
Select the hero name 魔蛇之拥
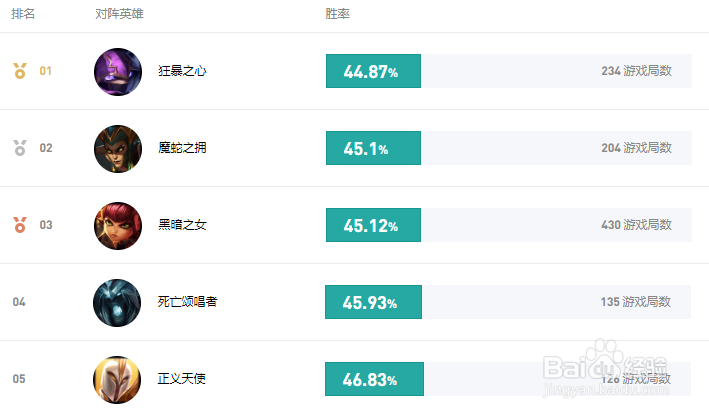pos(182,148)
